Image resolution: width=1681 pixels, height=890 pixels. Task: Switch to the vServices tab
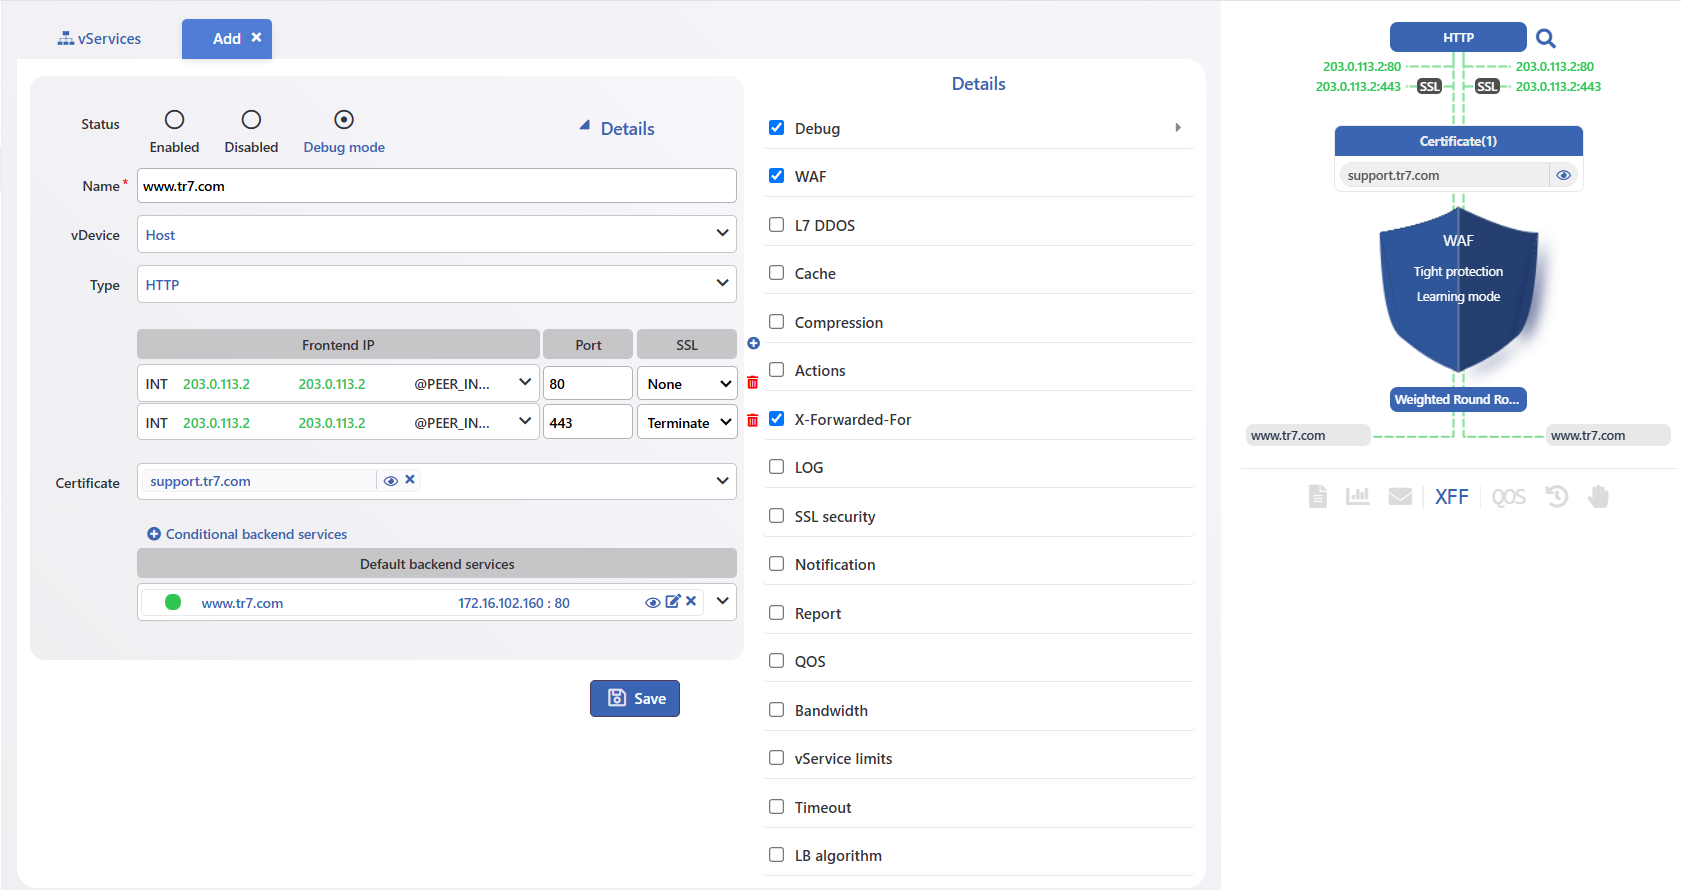(99, 38)
